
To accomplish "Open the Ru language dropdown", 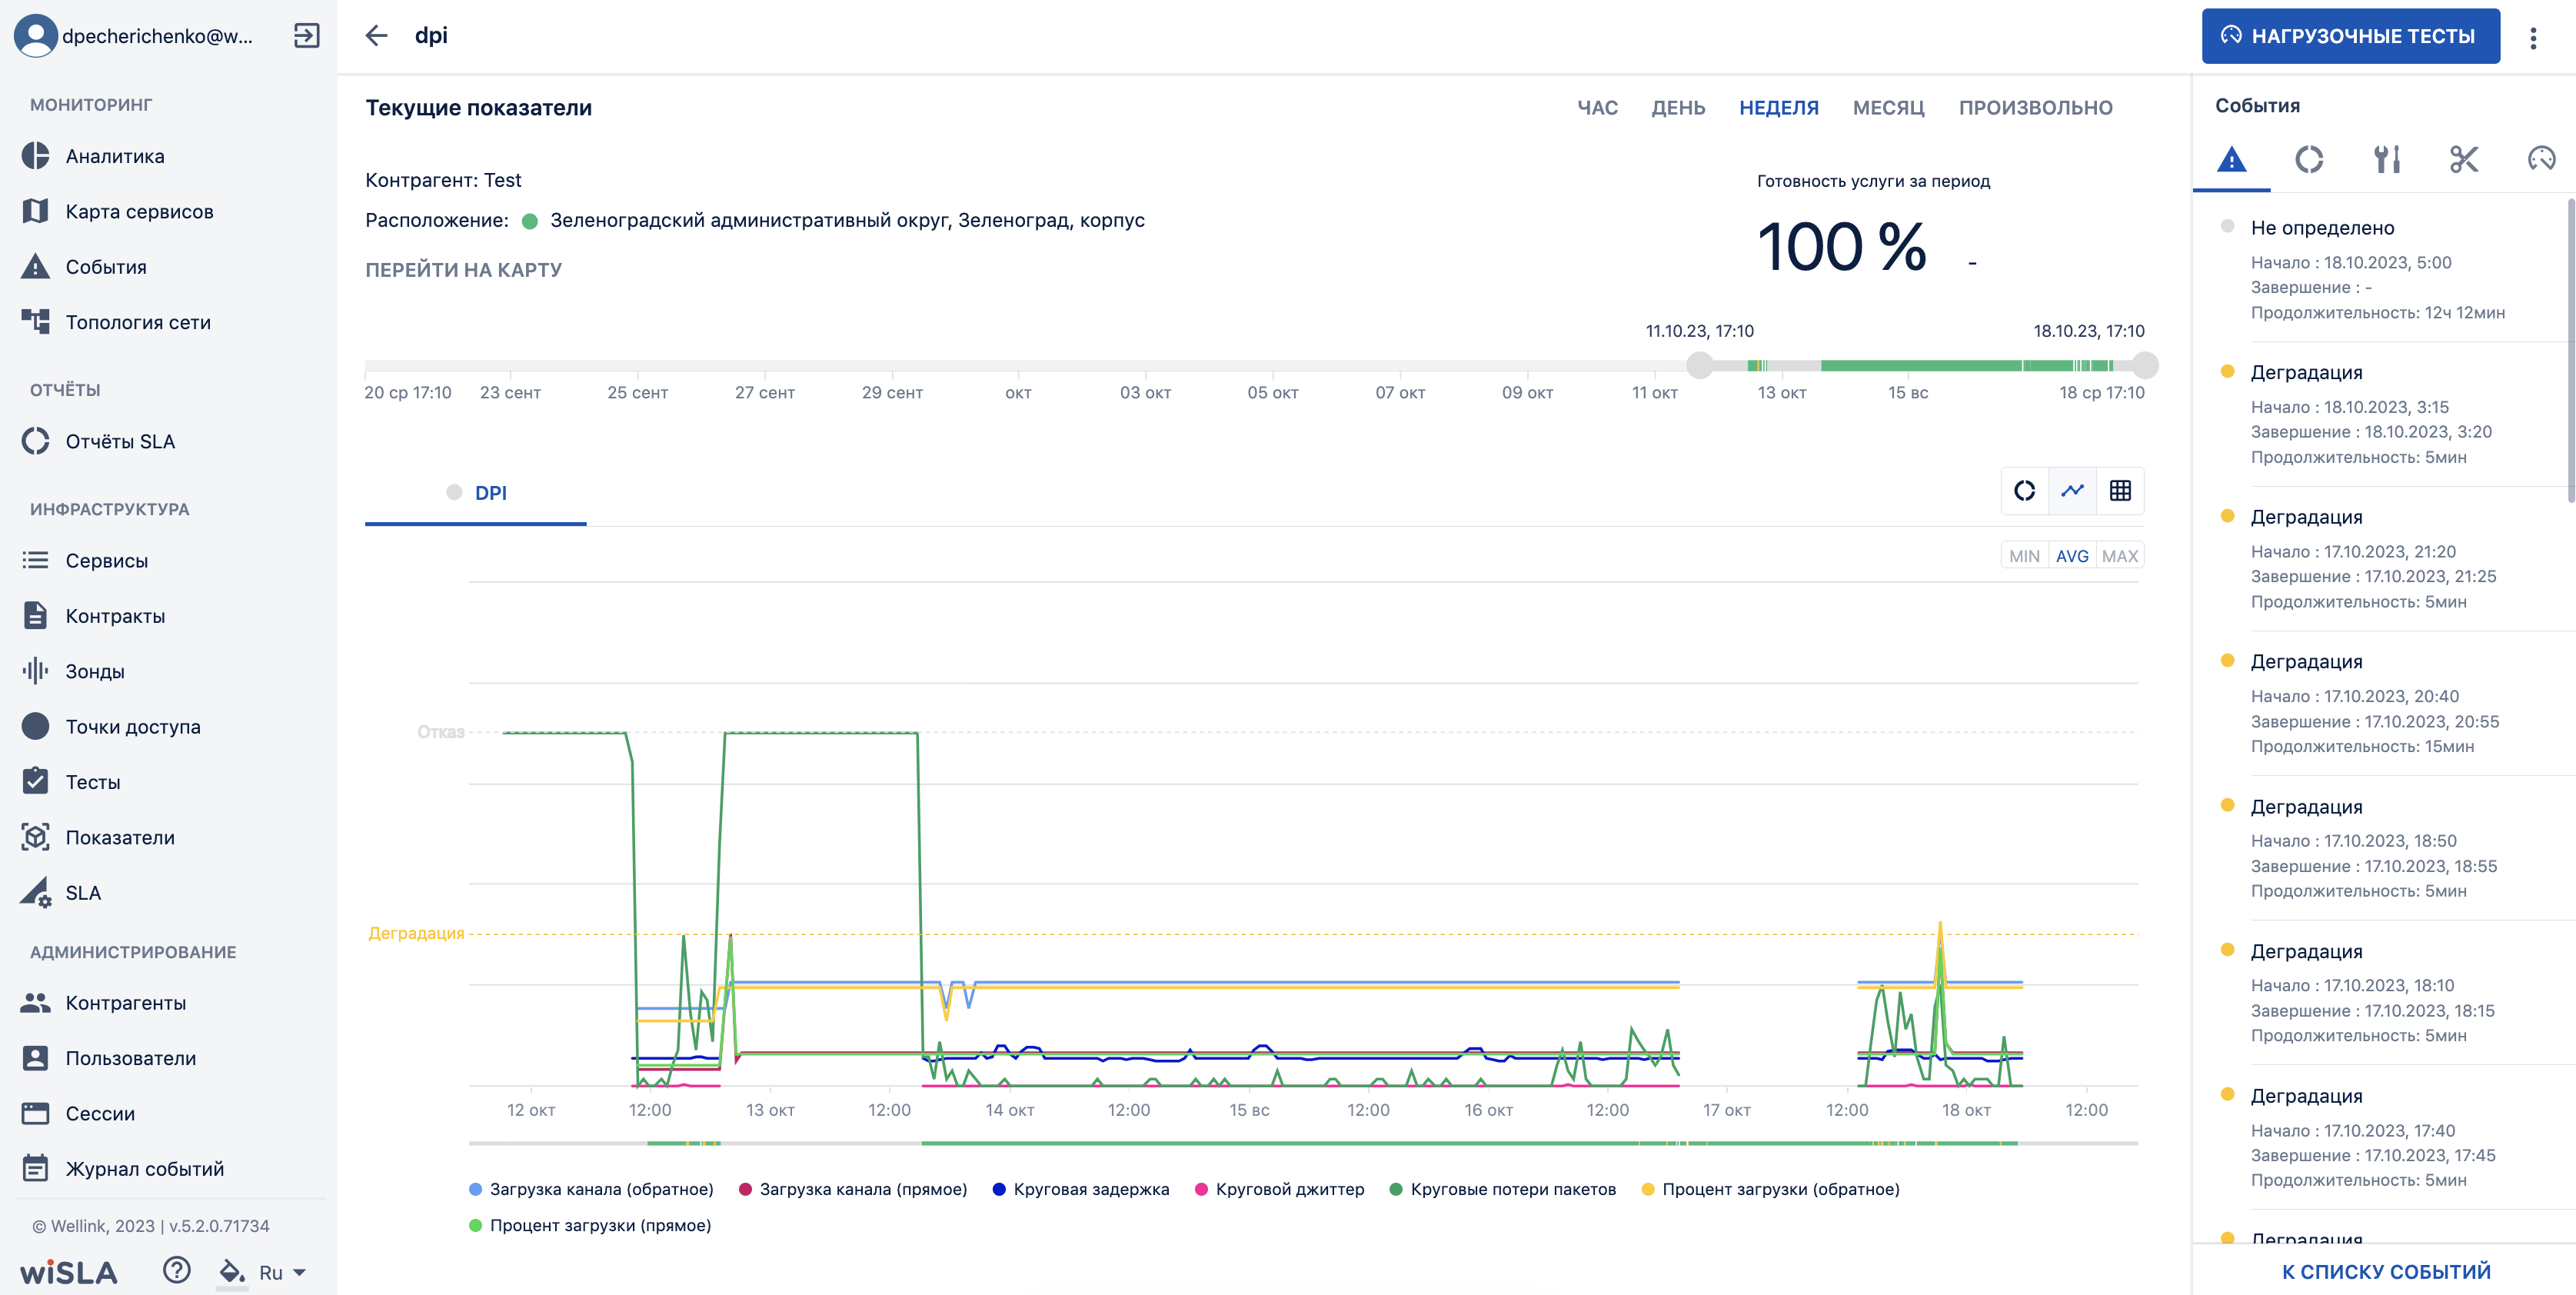I will pyautogui.click(x=282, y=1272).
